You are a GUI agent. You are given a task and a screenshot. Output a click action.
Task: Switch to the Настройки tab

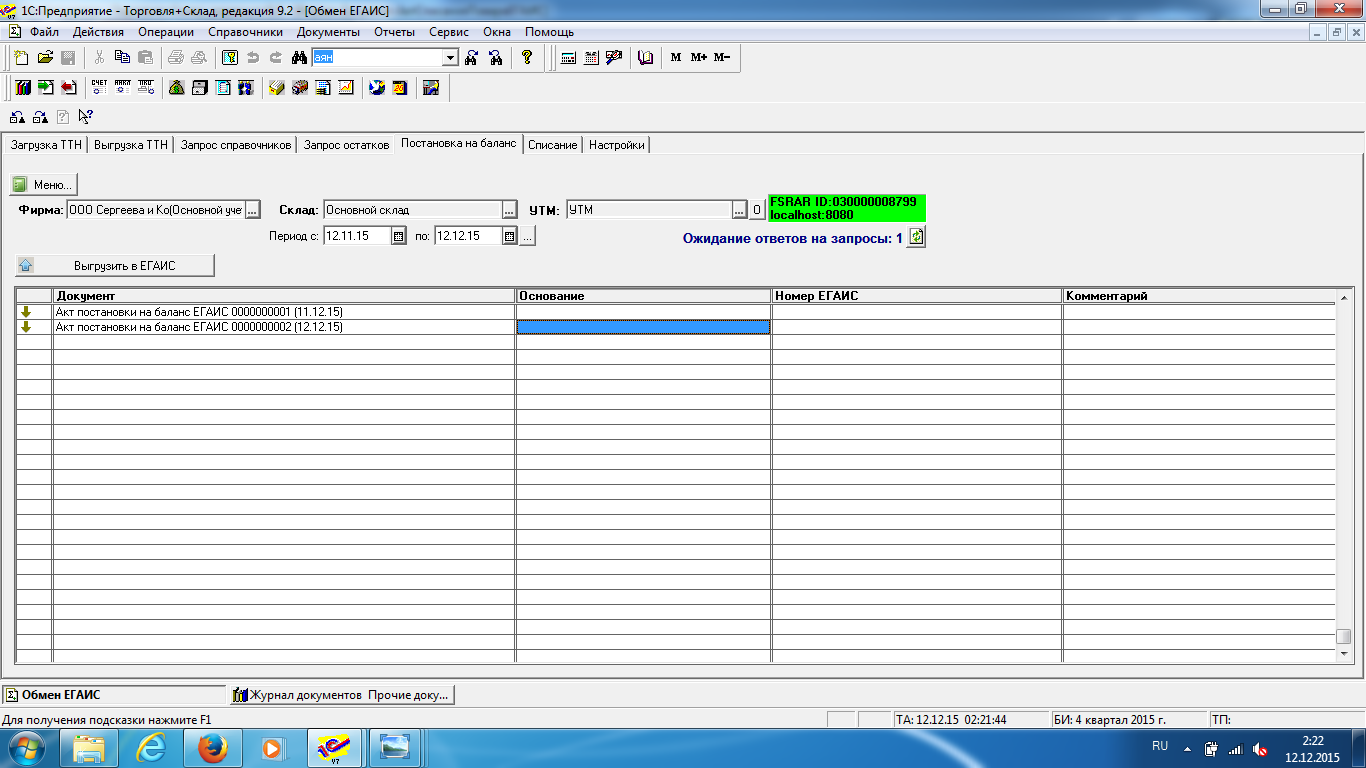(617, 145)
